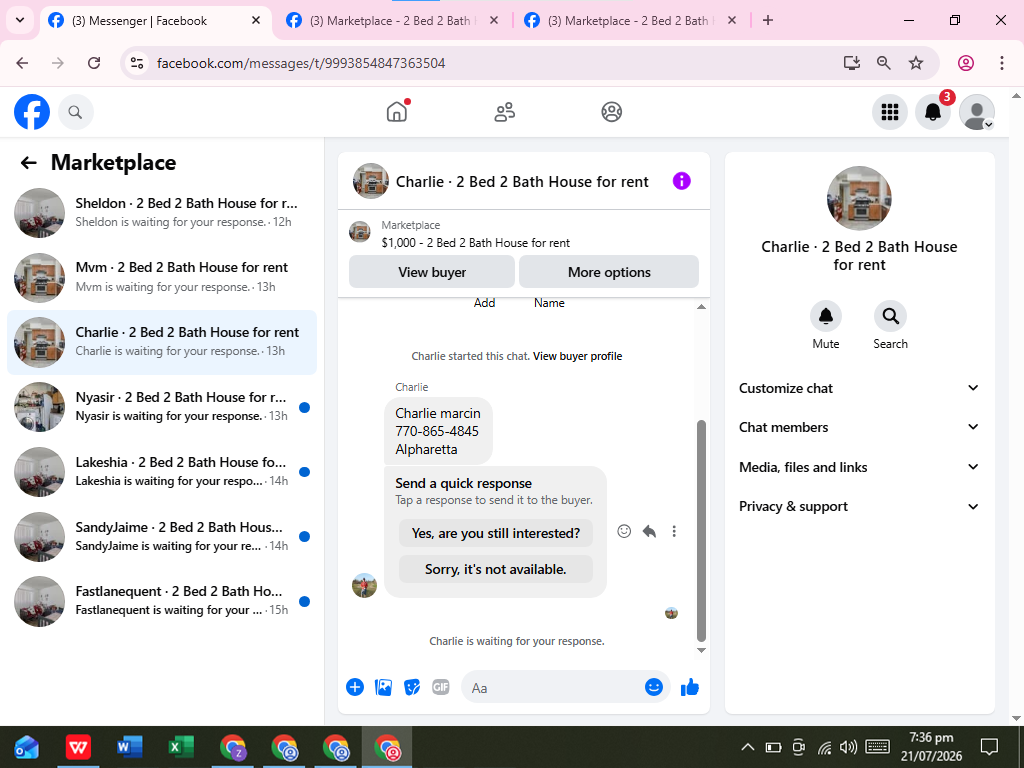
Task: Open the tab search dropdown arrow
Action: (x=20, y=20)
